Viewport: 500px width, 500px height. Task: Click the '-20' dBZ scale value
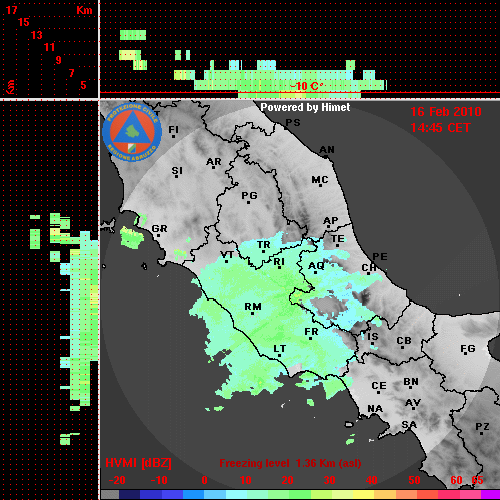coord(117,480)
